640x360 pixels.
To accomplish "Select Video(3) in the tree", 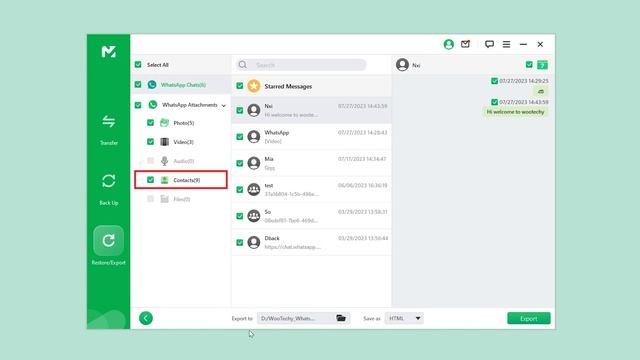I will pos(181,142).
